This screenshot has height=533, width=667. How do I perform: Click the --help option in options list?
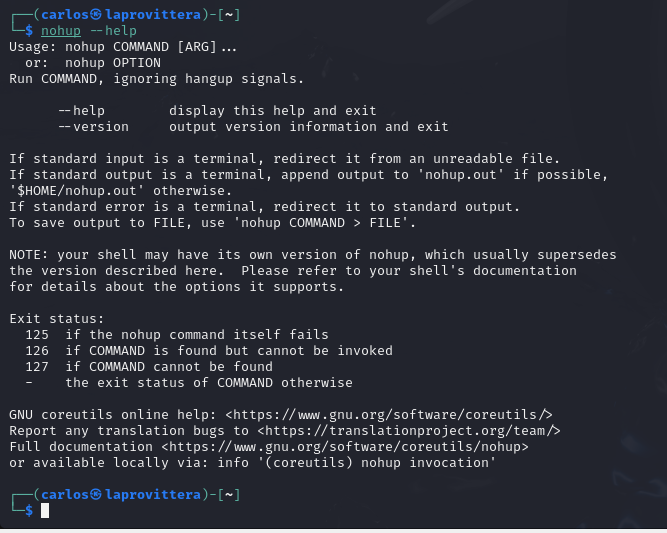pyautogui.click(x=82, y=111)
